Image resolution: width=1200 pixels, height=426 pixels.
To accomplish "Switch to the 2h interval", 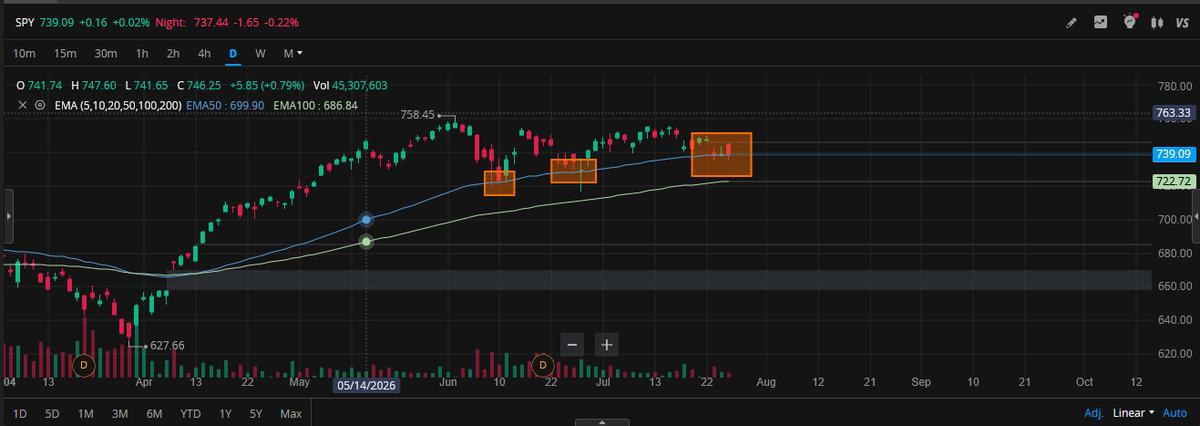I will [x=173, y=53].
